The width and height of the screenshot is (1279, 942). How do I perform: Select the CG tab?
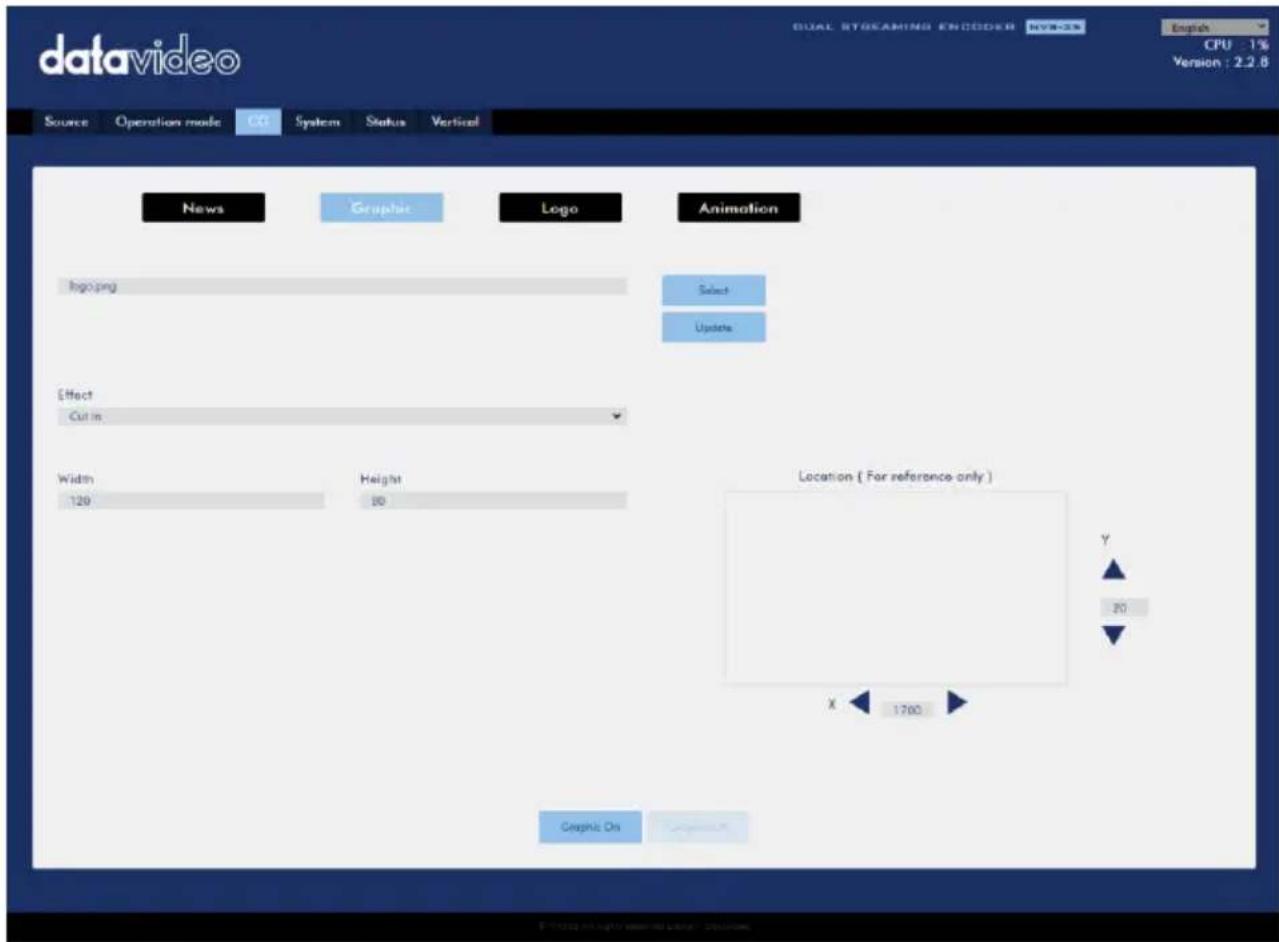pyautogui.click(x=258, y=122)
